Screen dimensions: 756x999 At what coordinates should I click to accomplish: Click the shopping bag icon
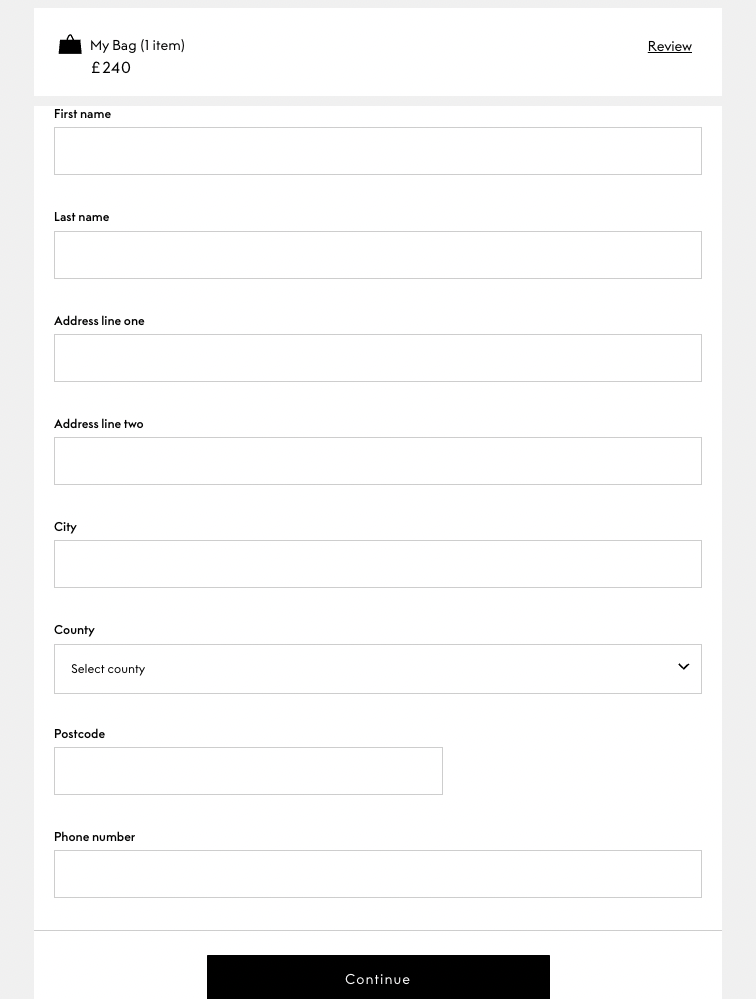(70, 45)
